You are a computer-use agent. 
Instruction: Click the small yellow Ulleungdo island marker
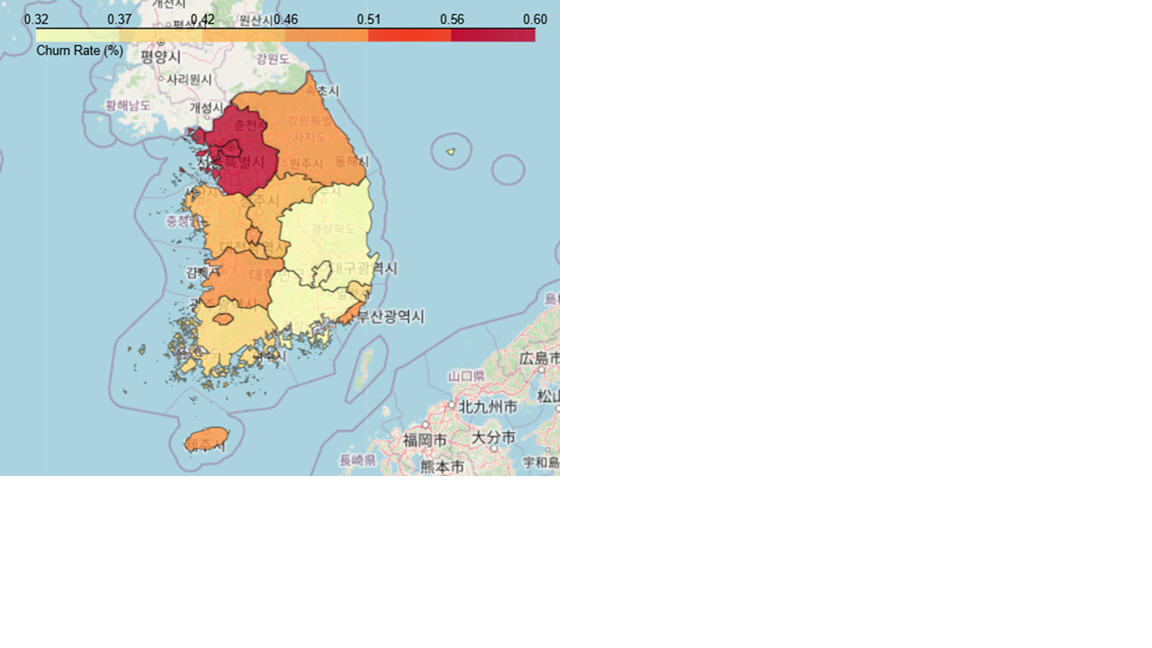click(451, 152)
